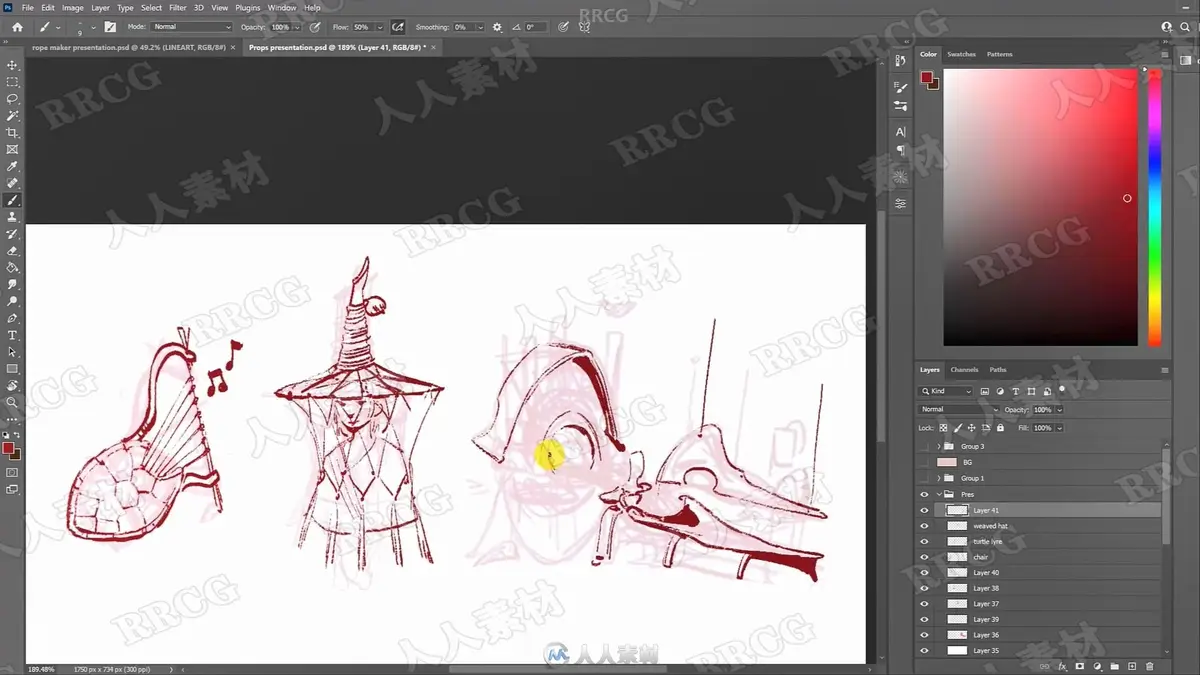The image size is (1200, 675).
Task: Hide the weaved hat layer
Action: [924, 526]
